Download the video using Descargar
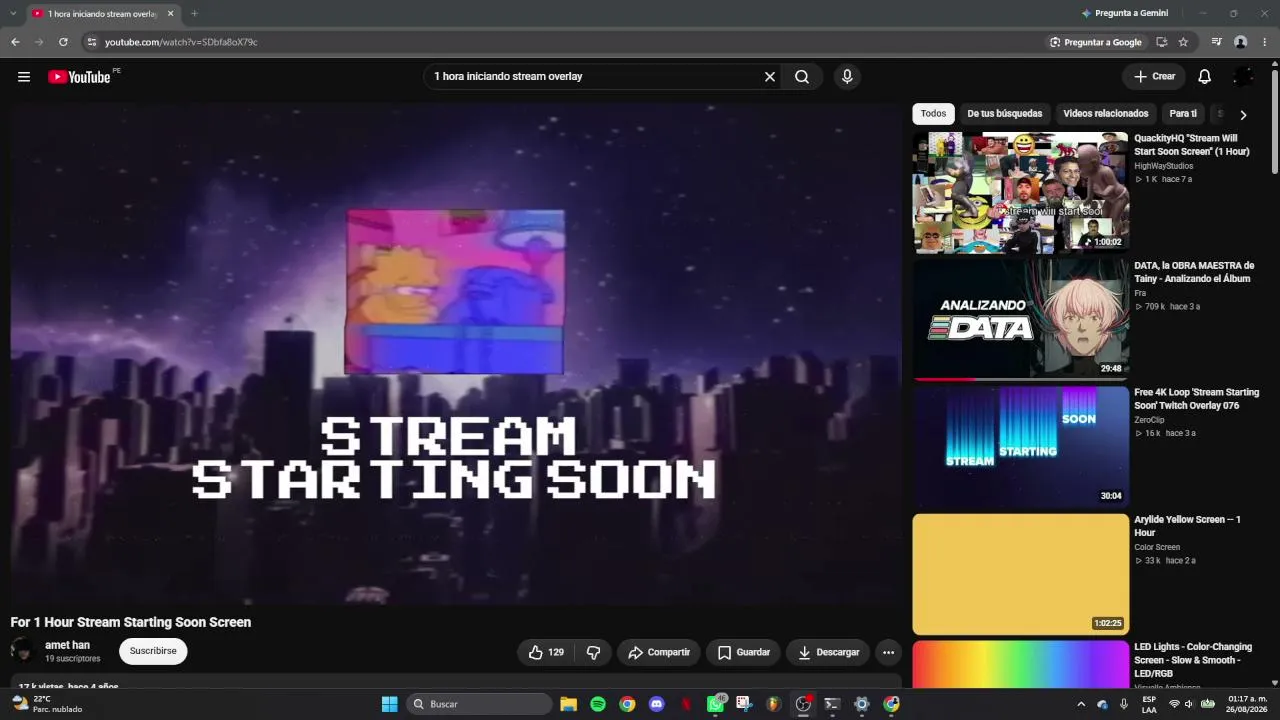The width and height of the screenshot is (1280, 720). click(x=828, y=652)
